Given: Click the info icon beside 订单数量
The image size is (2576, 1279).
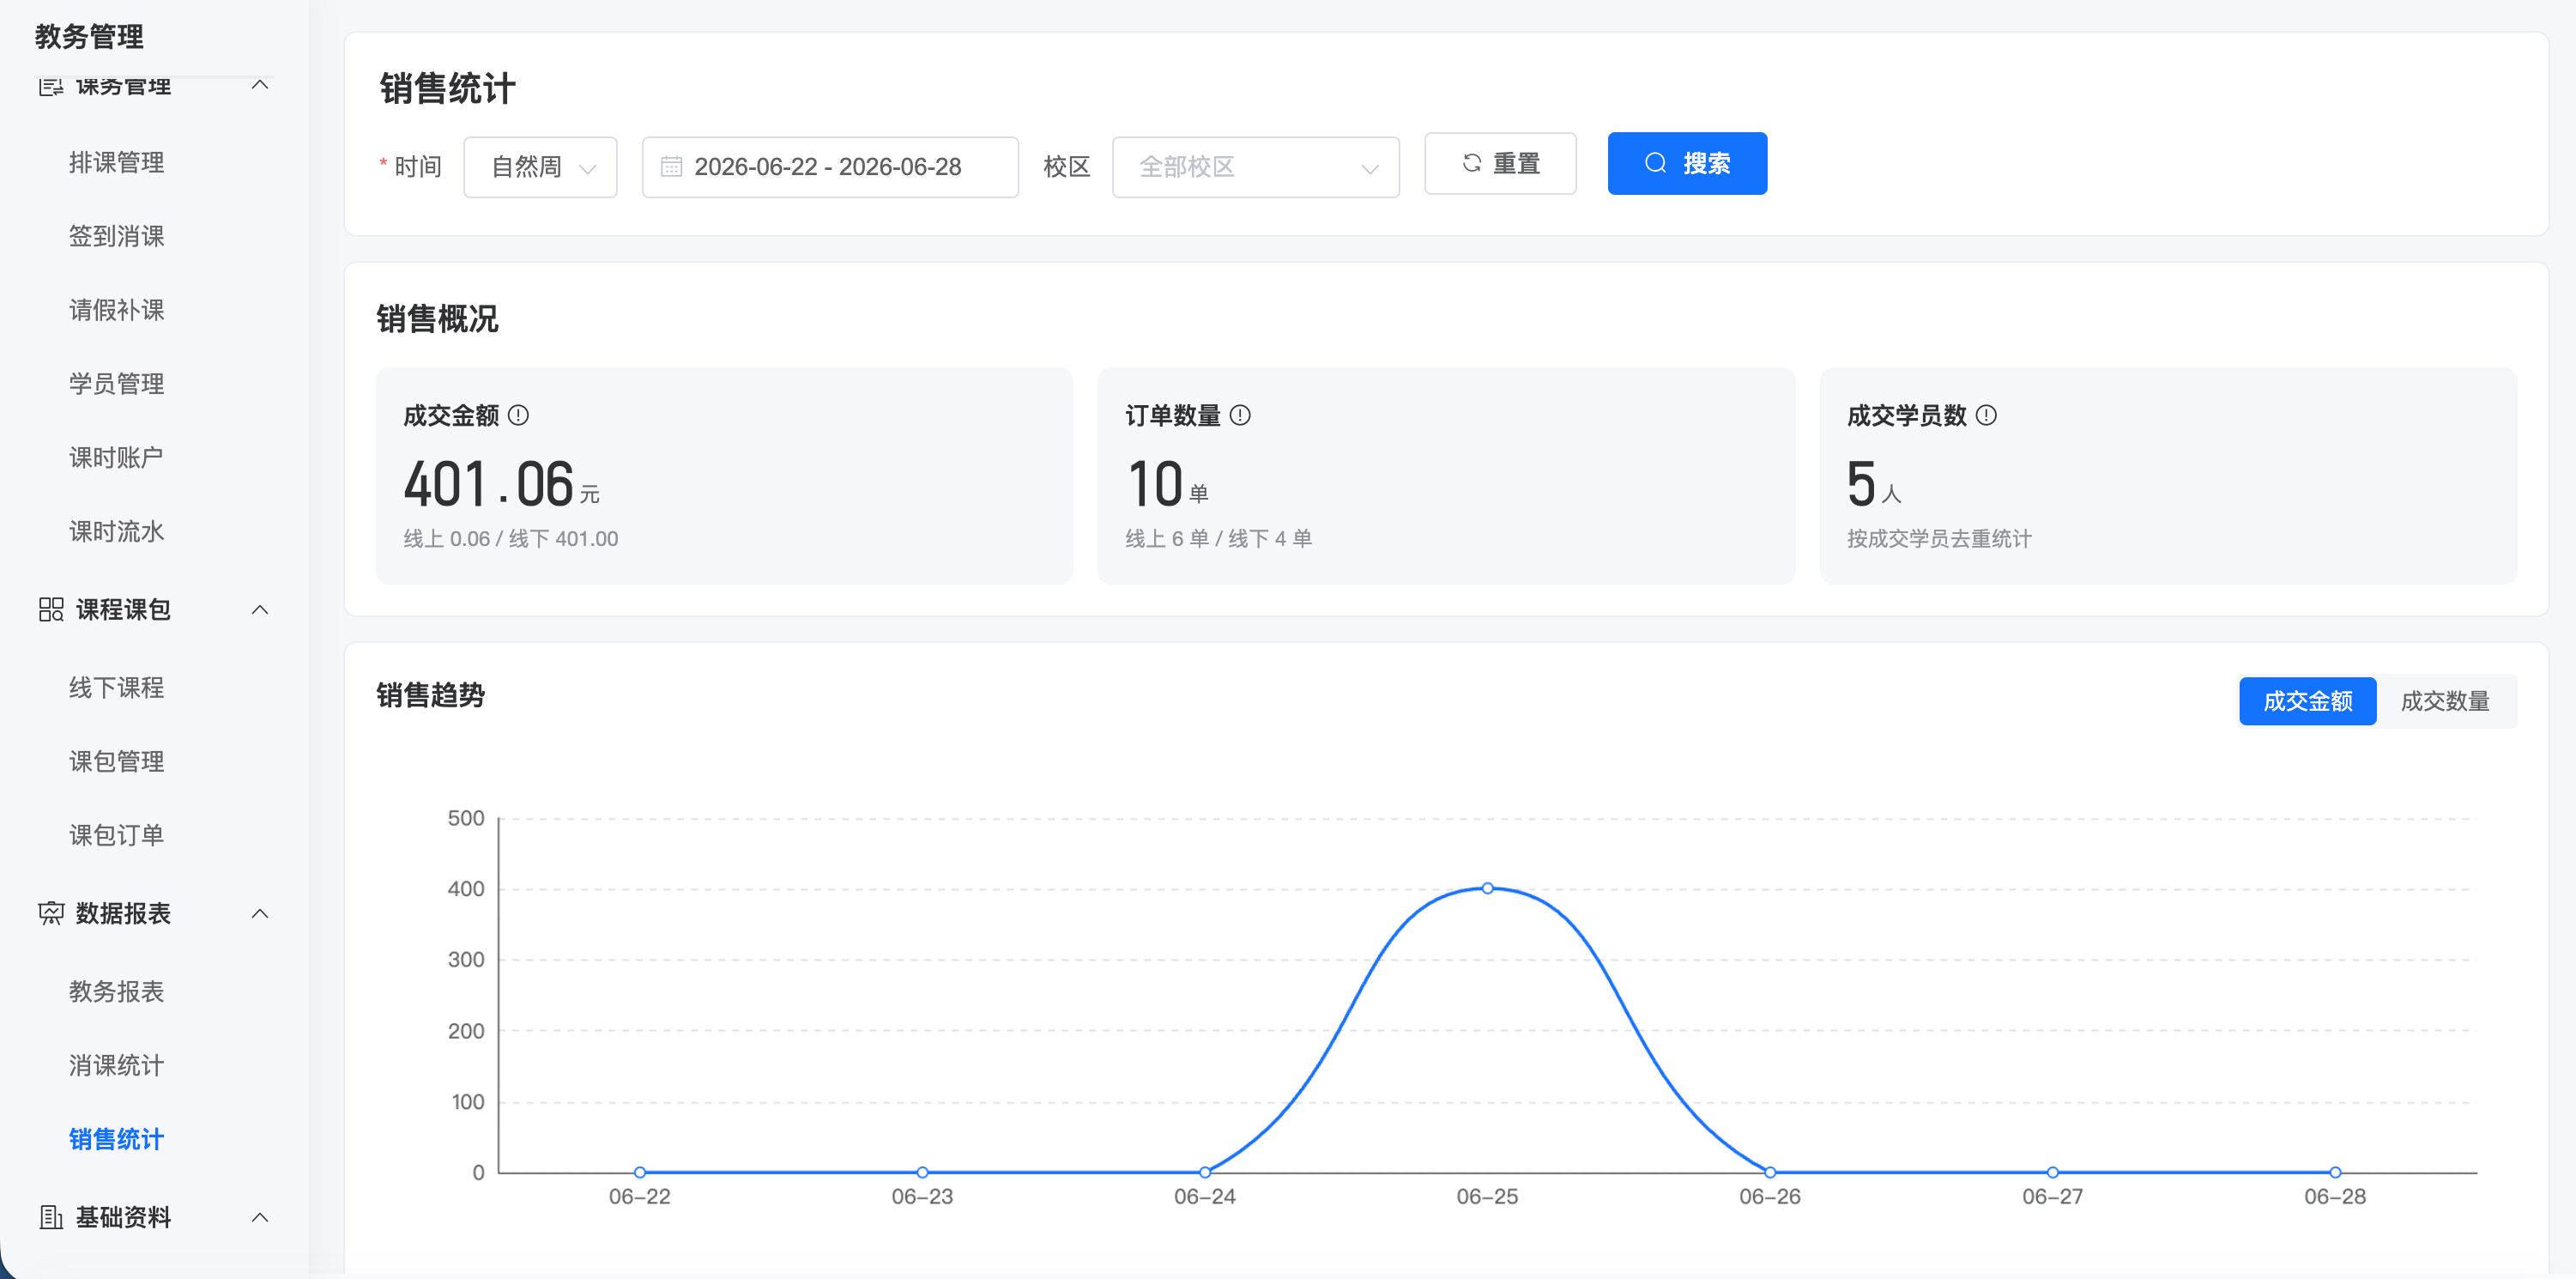Looking at the screenshot, I should tap(1240, 415).
